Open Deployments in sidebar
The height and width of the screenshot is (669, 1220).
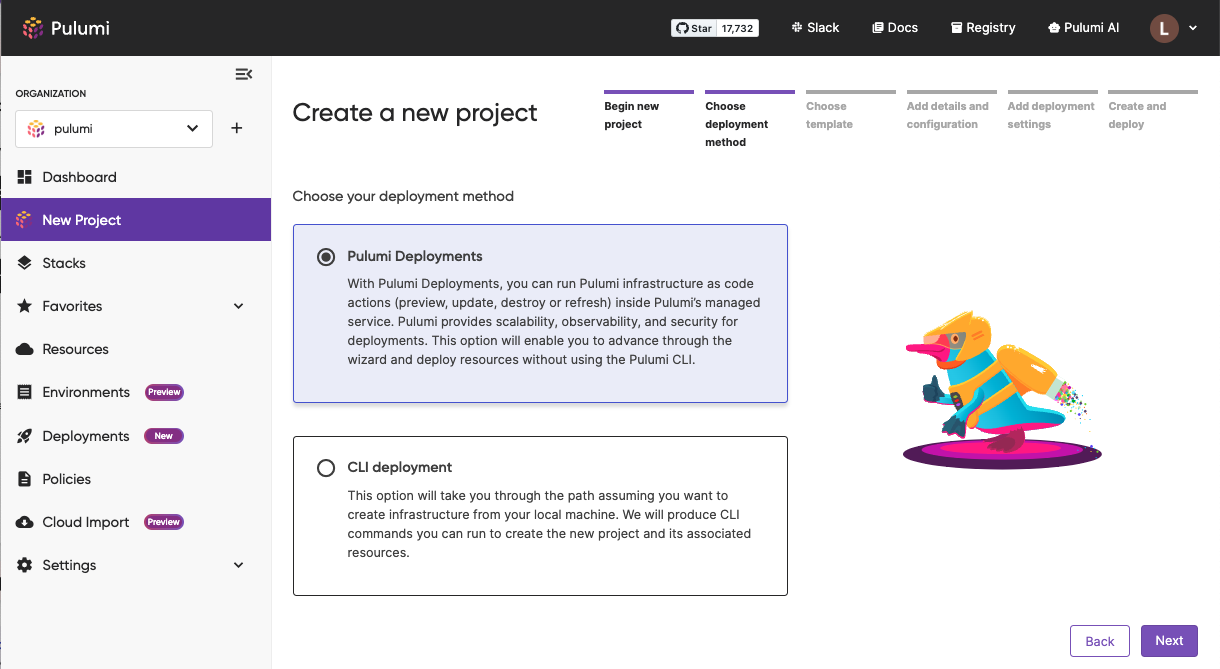click(x=135, y=436)
